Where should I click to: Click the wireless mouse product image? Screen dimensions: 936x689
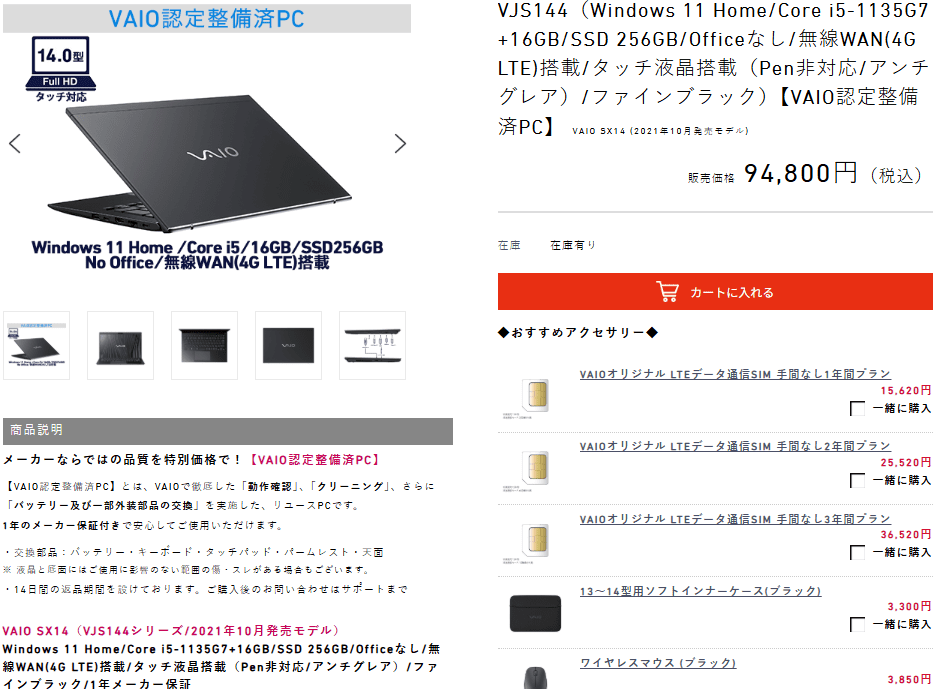point(535,678)
